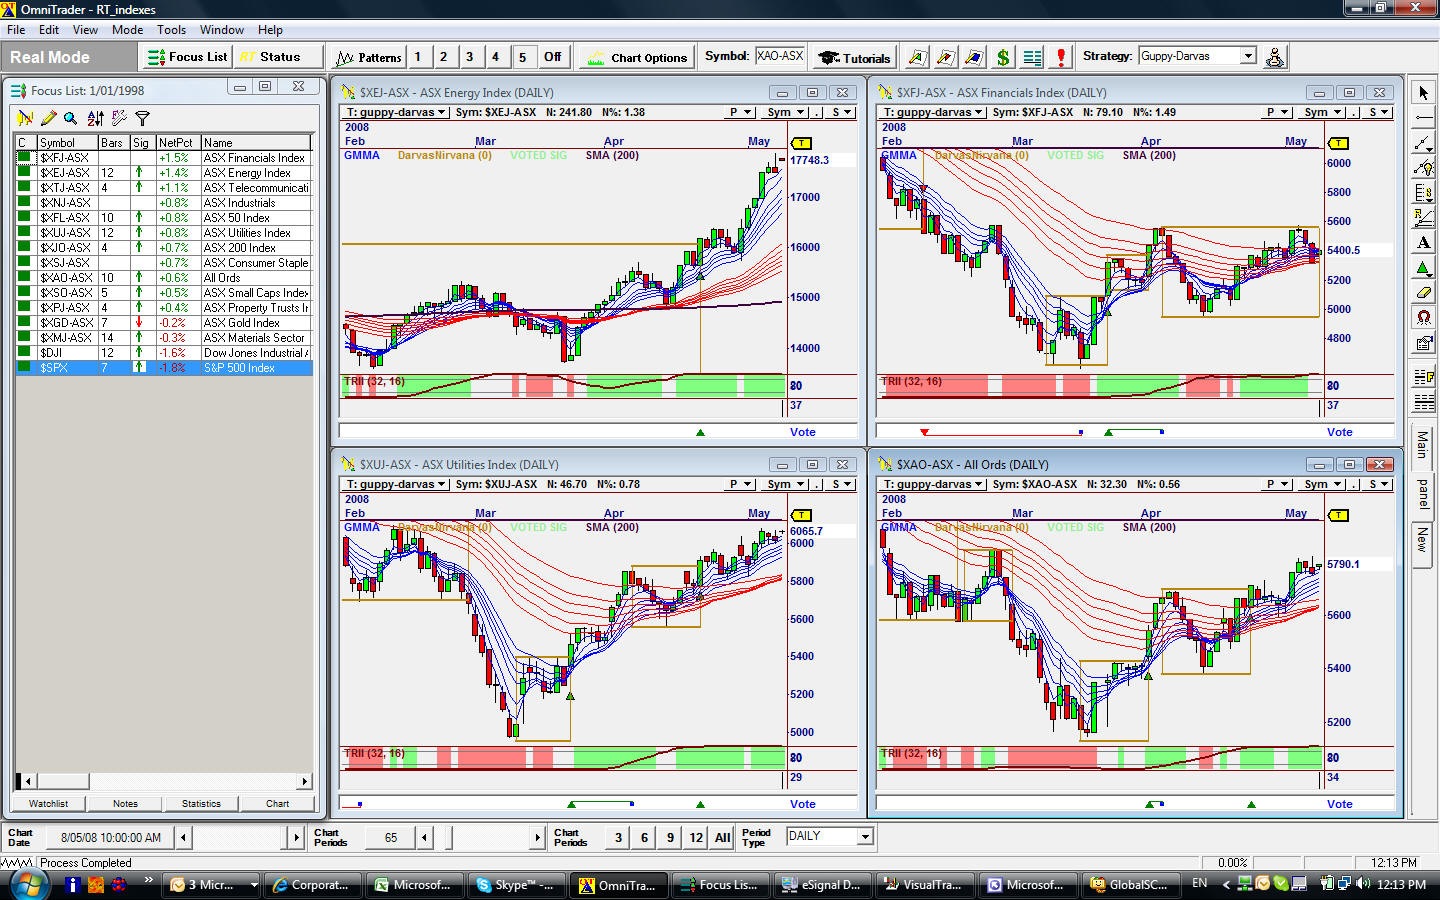Click Vote on the All Ords chart
Image resolution: width=1440 pixels, height=900 pixels.
tap(1339, 804)
